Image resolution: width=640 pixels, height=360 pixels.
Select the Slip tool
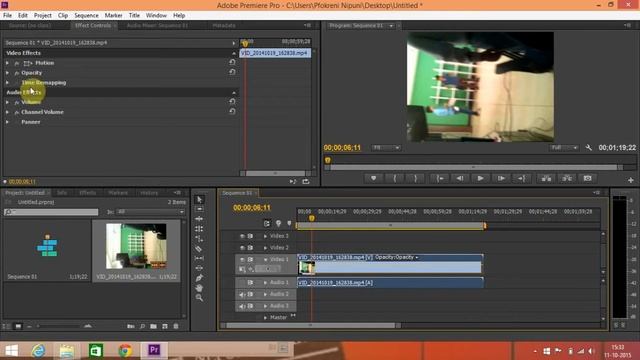(199, 258)
